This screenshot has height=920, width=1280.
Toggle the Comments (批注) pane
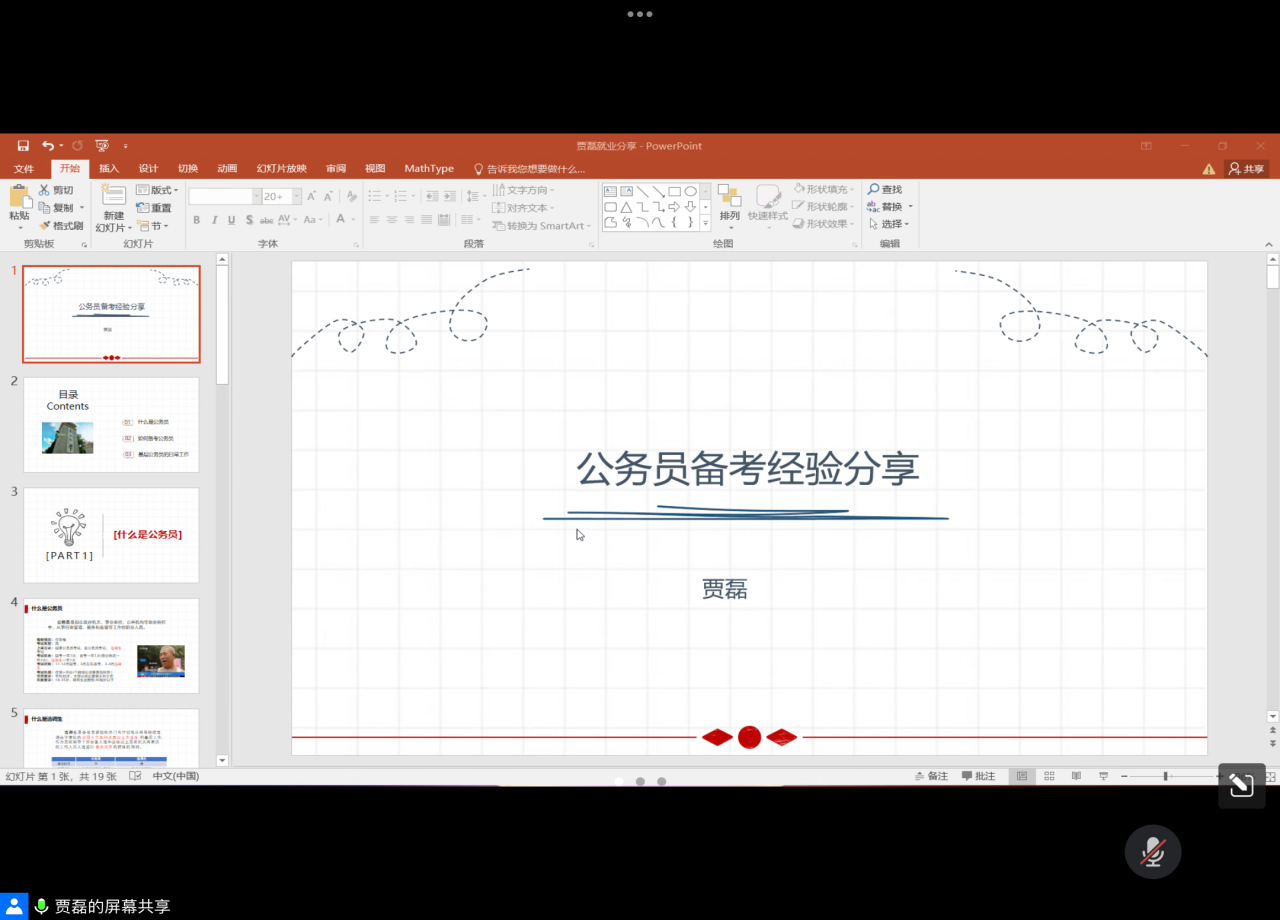point(978,776)
